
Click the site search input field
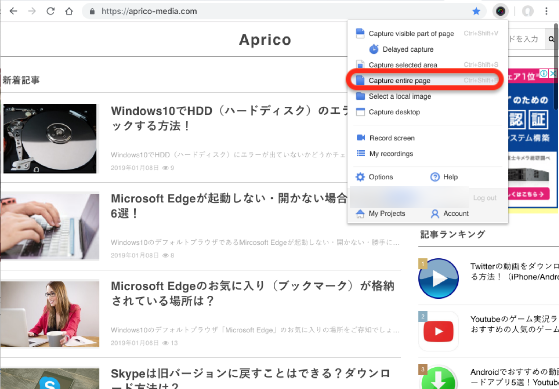coord(526,39)
